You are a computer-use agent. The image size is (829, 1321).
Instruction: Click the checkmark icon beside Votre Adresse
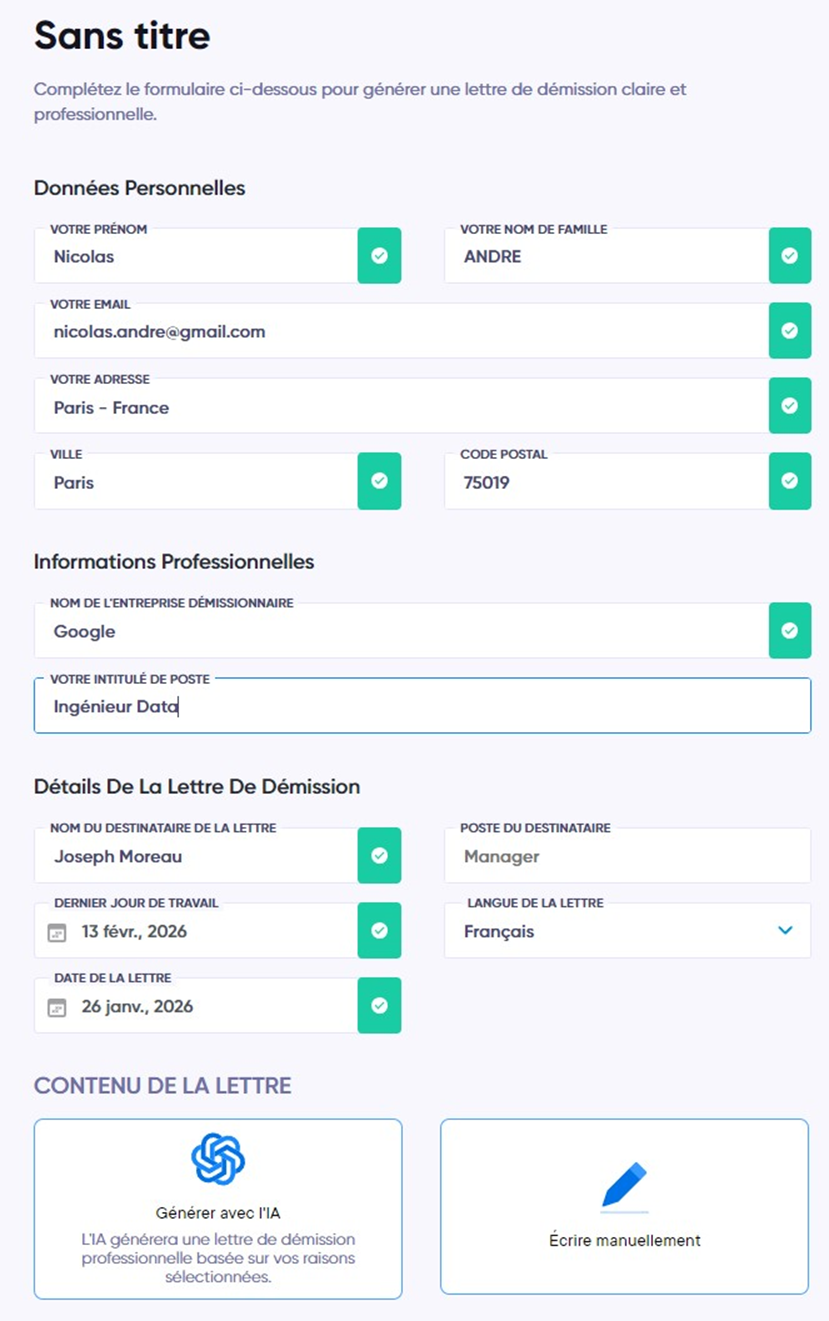coord(790,406)
